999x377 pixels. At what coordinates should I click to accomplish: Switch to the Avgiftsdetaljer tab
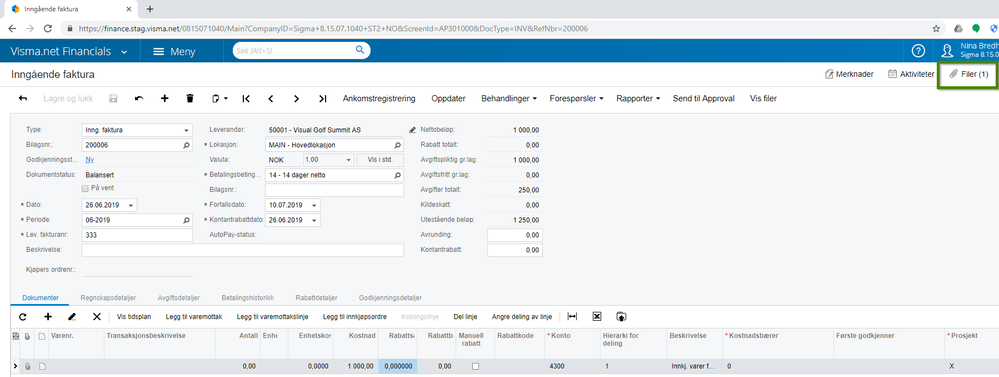tap(178, 297)
